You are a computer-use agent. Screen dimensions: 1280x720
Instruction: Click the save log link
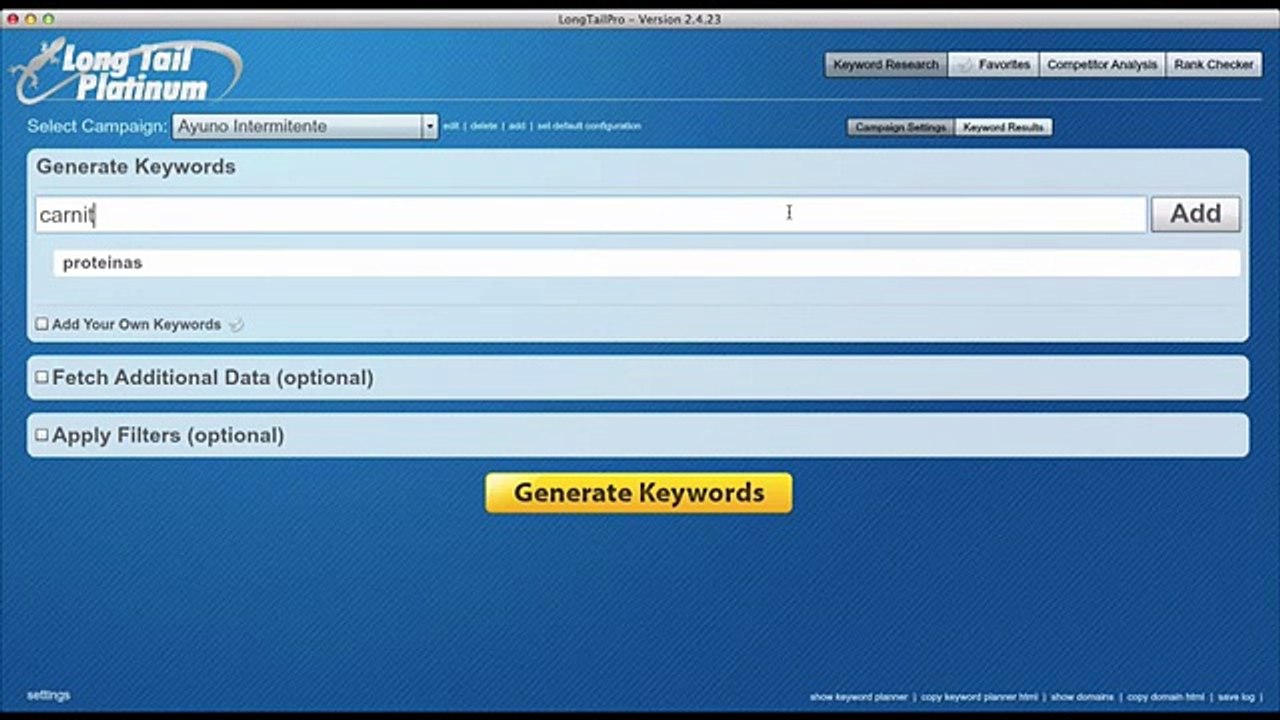pos(1236,697)
